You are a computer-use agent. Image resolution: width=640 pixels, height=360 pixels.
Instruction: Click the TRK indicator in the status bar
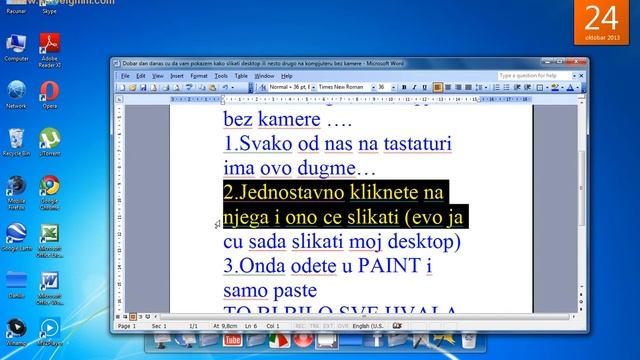pos(314,326)
